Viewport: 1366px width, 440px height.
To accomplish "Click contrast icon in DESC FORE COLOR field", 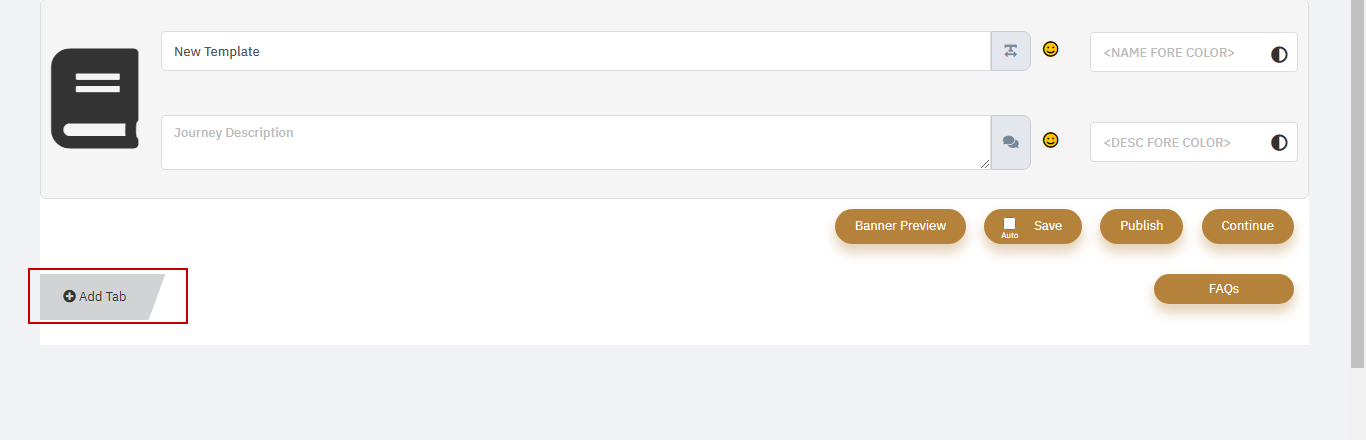I will pos(1279,143).
